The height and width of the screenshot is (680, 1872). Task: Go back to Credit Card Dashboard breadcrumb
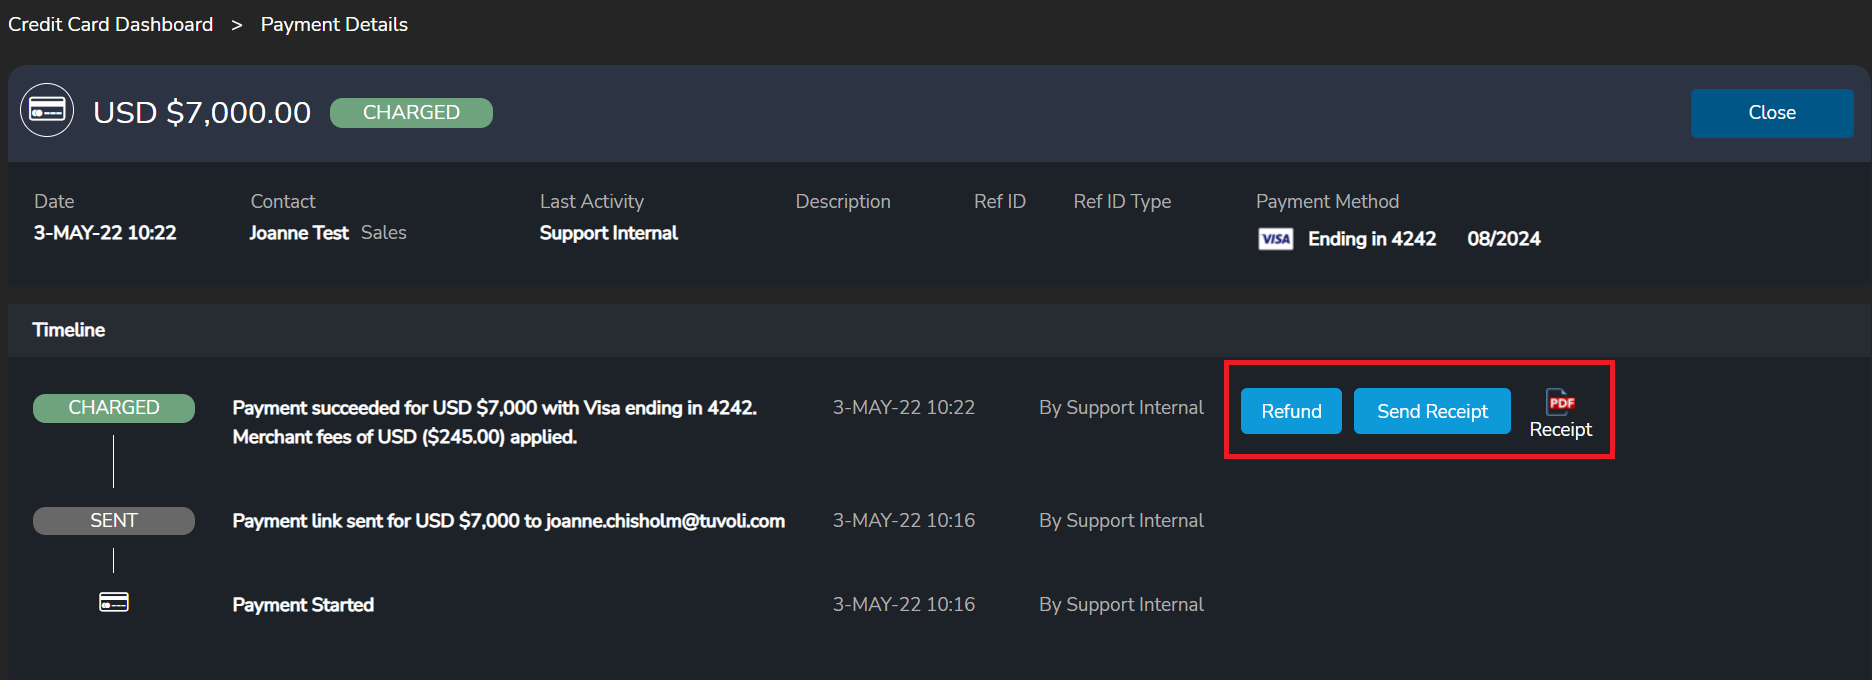111,24
